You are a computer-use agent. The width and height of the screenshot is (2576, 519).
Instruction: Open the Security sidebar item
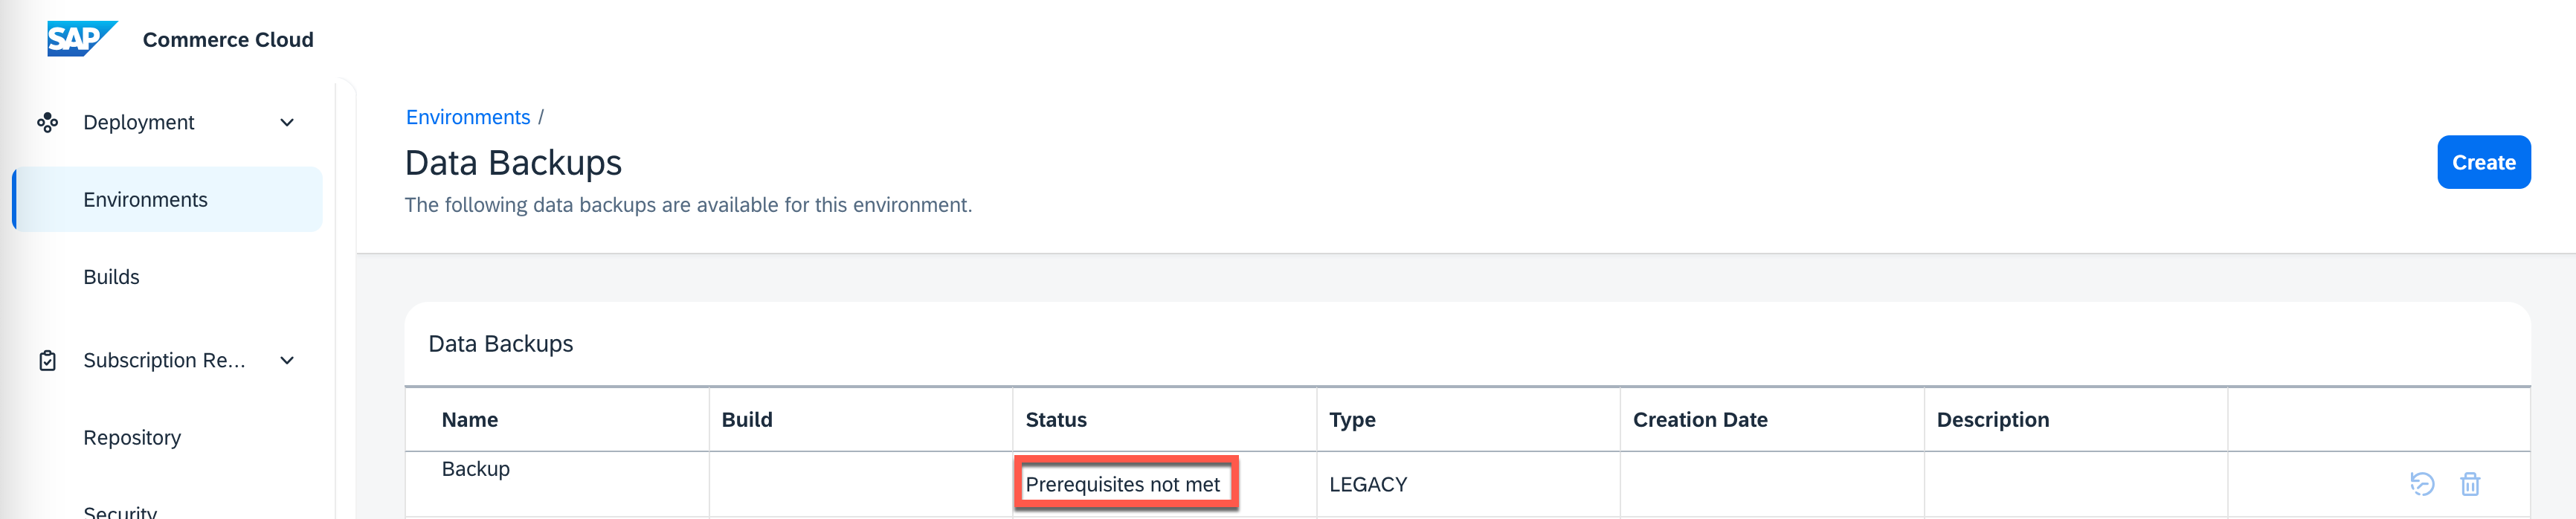120,512
